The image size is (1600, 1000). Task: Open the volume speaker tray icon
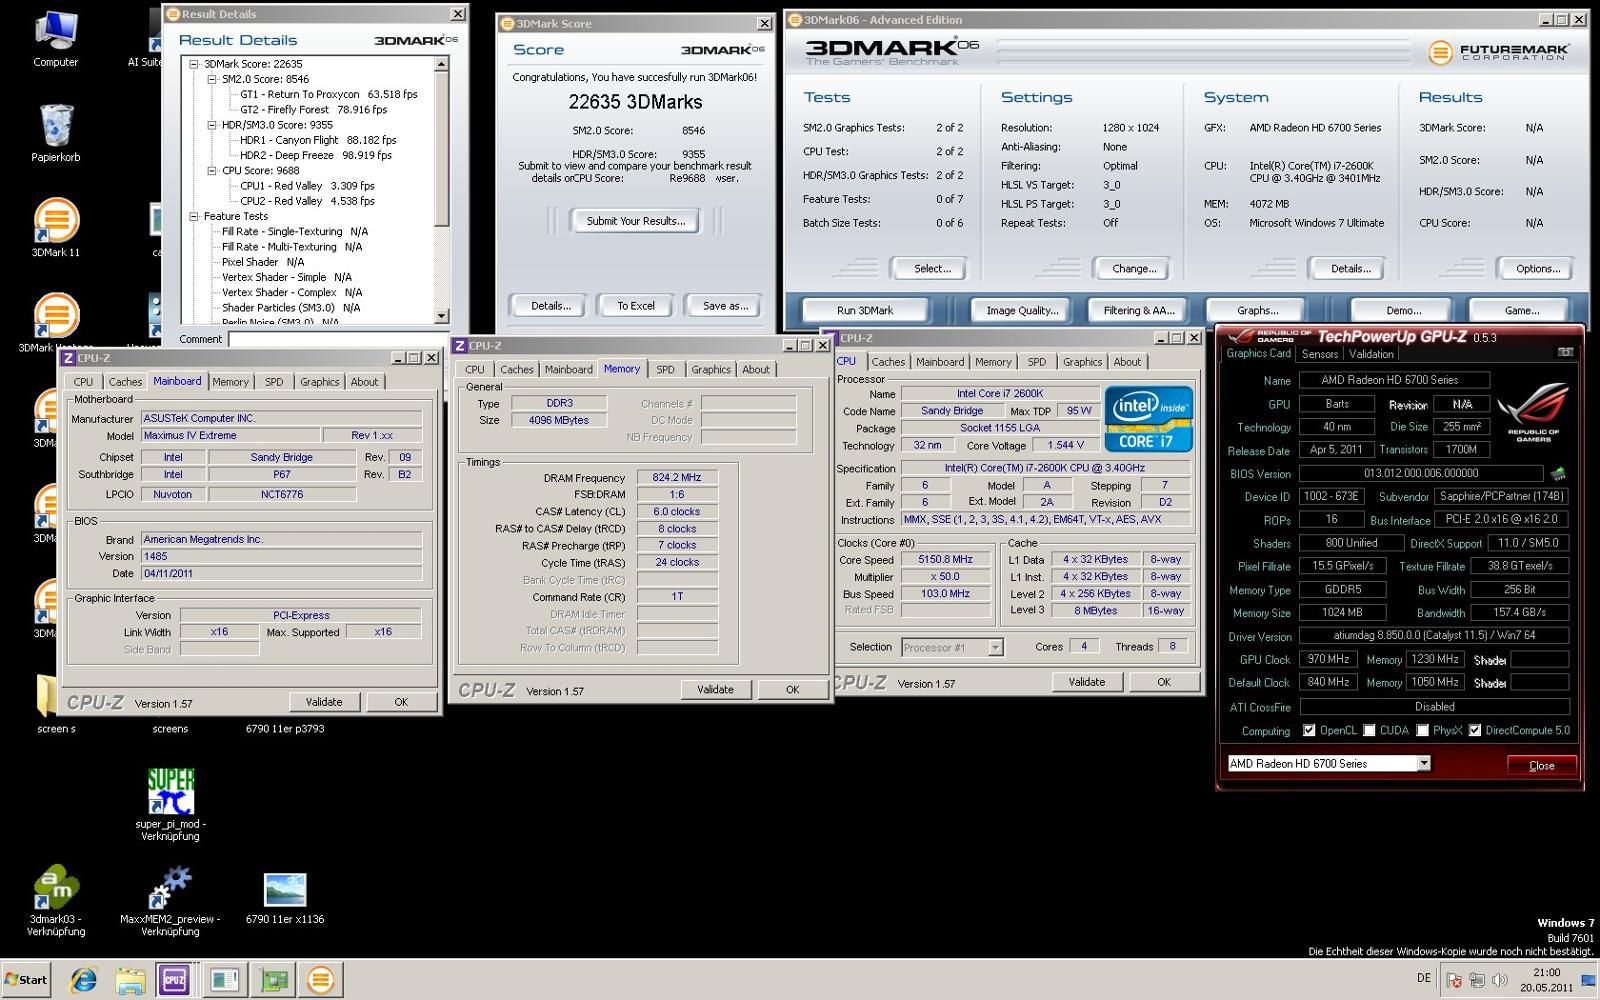(x=1500, y=981)
